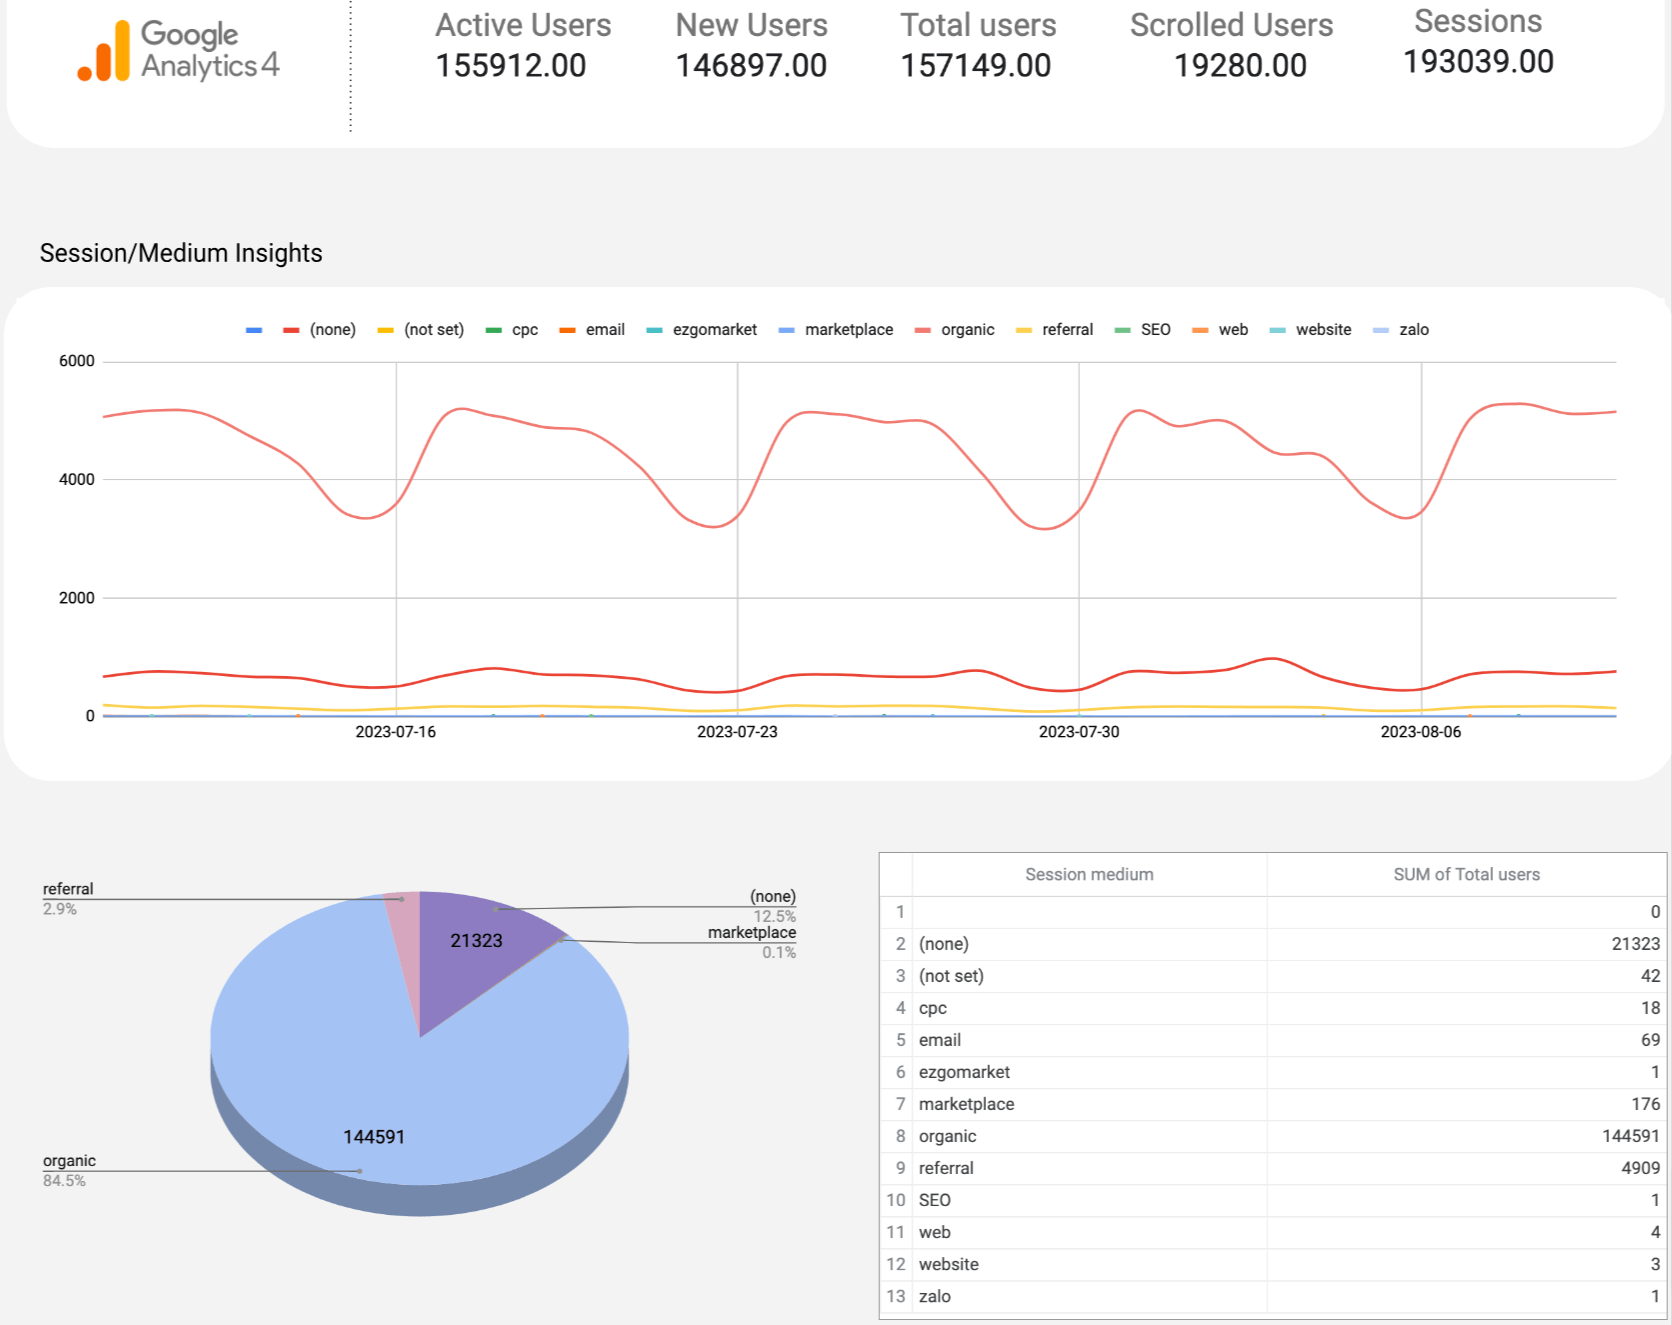Select the Sessions scorecard 193039.00

point(1478,62)
